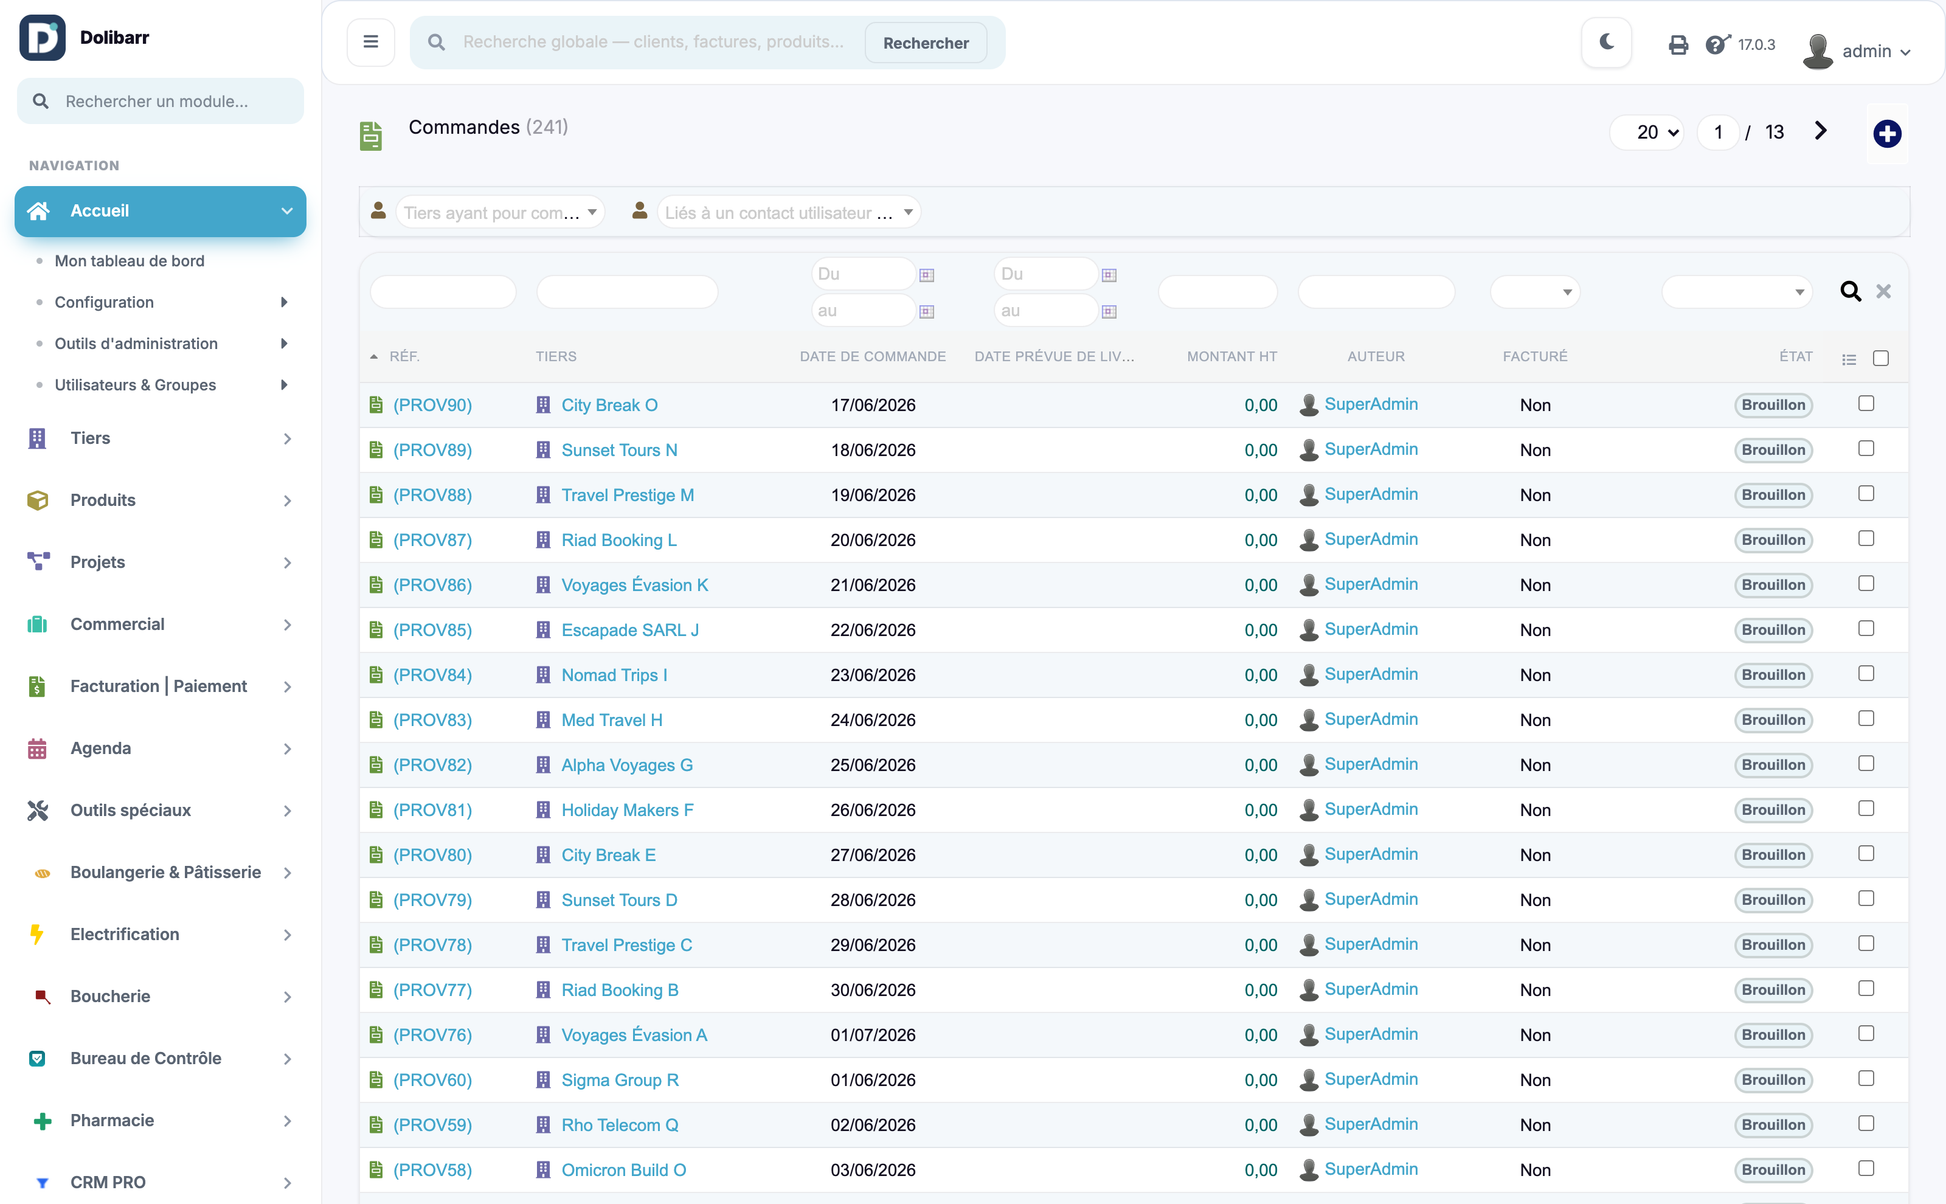Open SuperAdmin author on PROV90 row
The image size is (1946, 1204).
pos(1371,404)
